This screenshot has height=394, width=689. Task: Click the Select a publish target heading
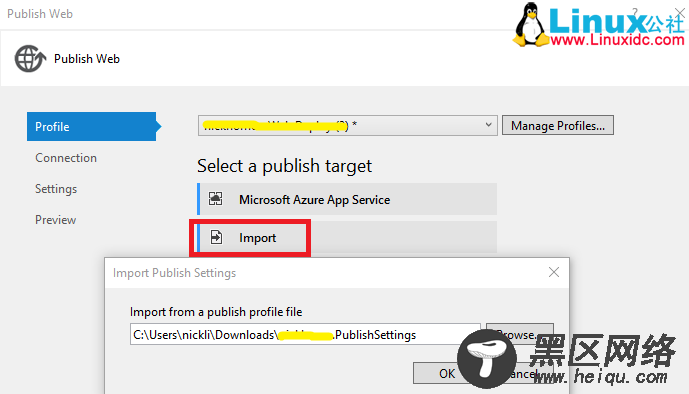pyautogui.click(x=284, y=166)
